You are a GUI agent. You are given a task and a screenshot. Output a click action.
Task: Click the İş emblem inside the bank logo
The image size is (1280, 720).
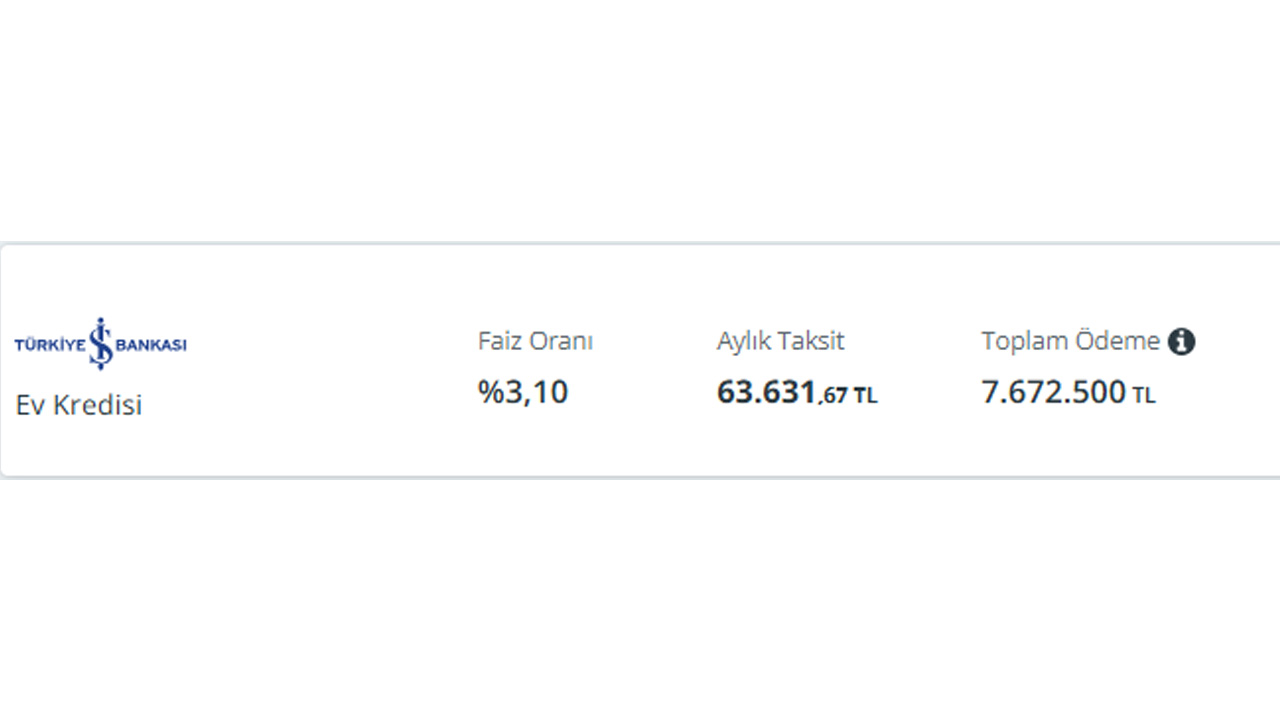101,344
